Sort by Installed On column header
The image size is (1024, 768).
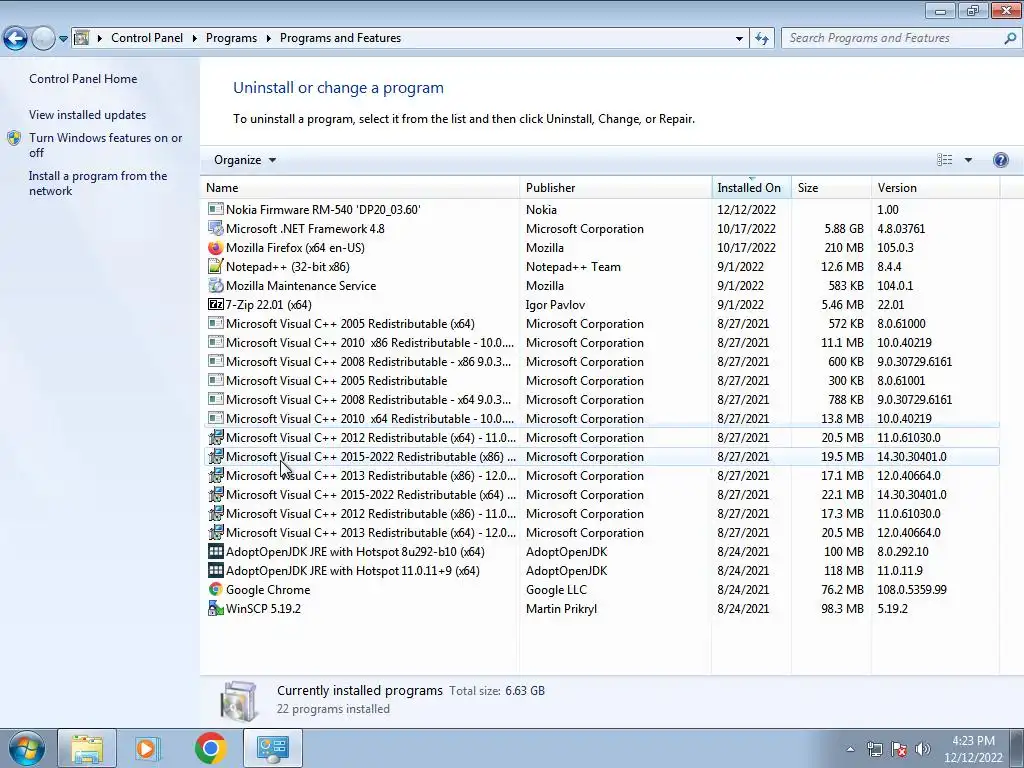click(x=751, y=187)
